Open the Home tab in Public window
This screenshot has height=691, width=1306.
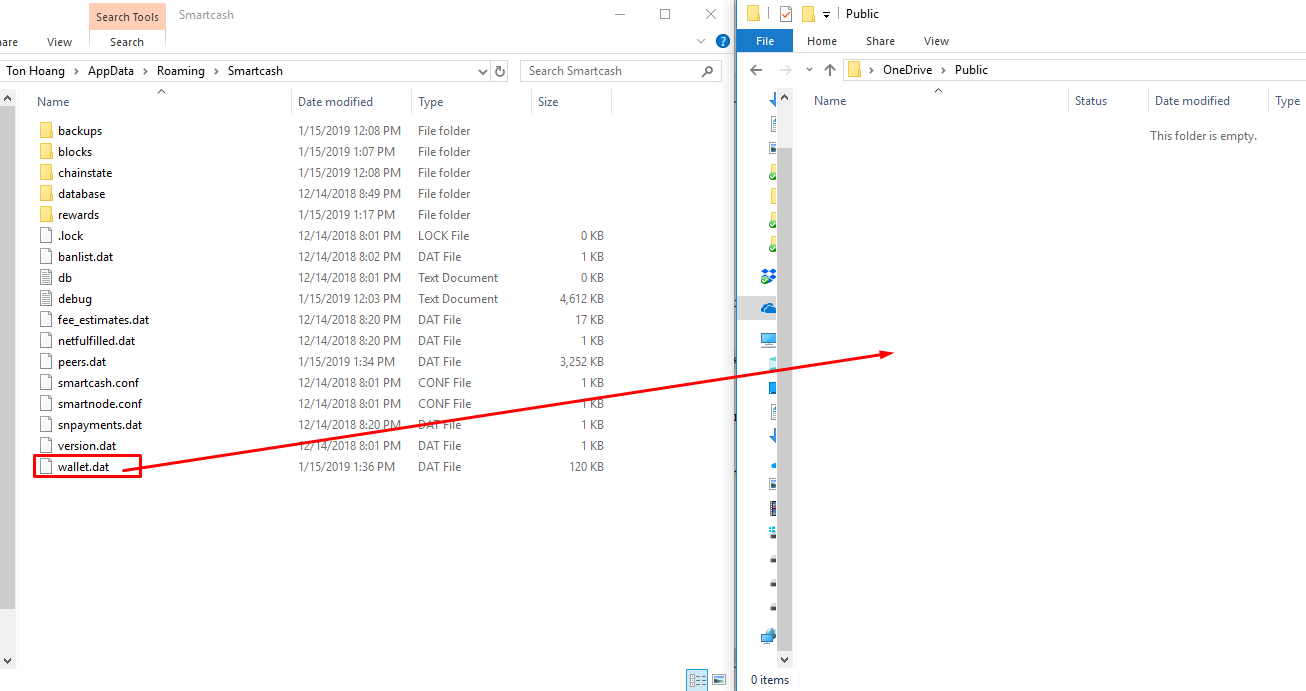click(x=822, y=41)
